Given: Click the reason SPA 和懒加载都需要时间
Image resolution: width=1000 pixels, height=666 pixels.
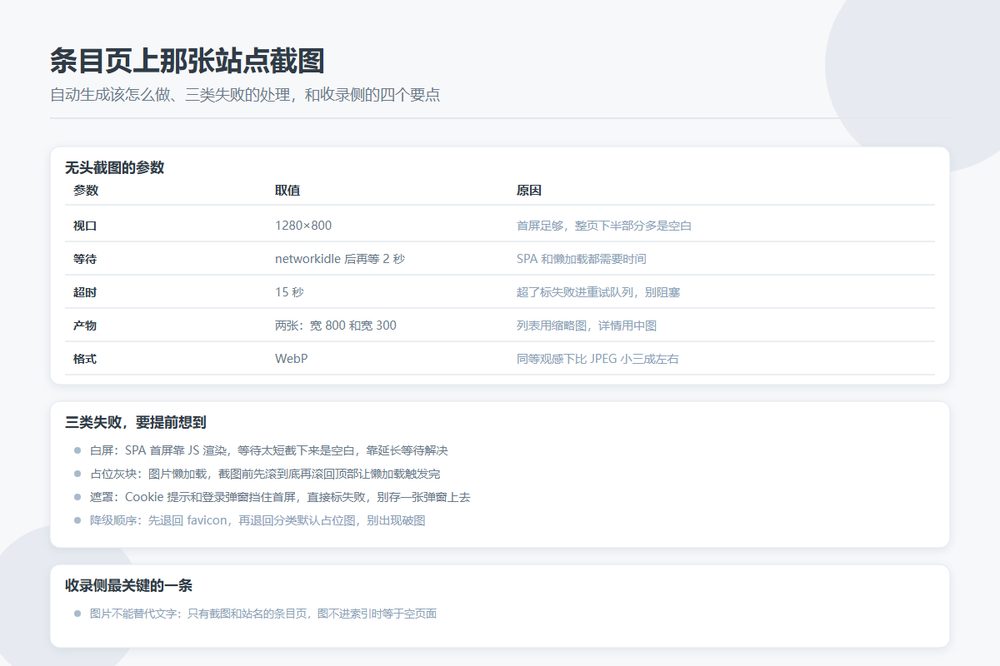Looking at the screenshot, I should click(x=582, y=259).
